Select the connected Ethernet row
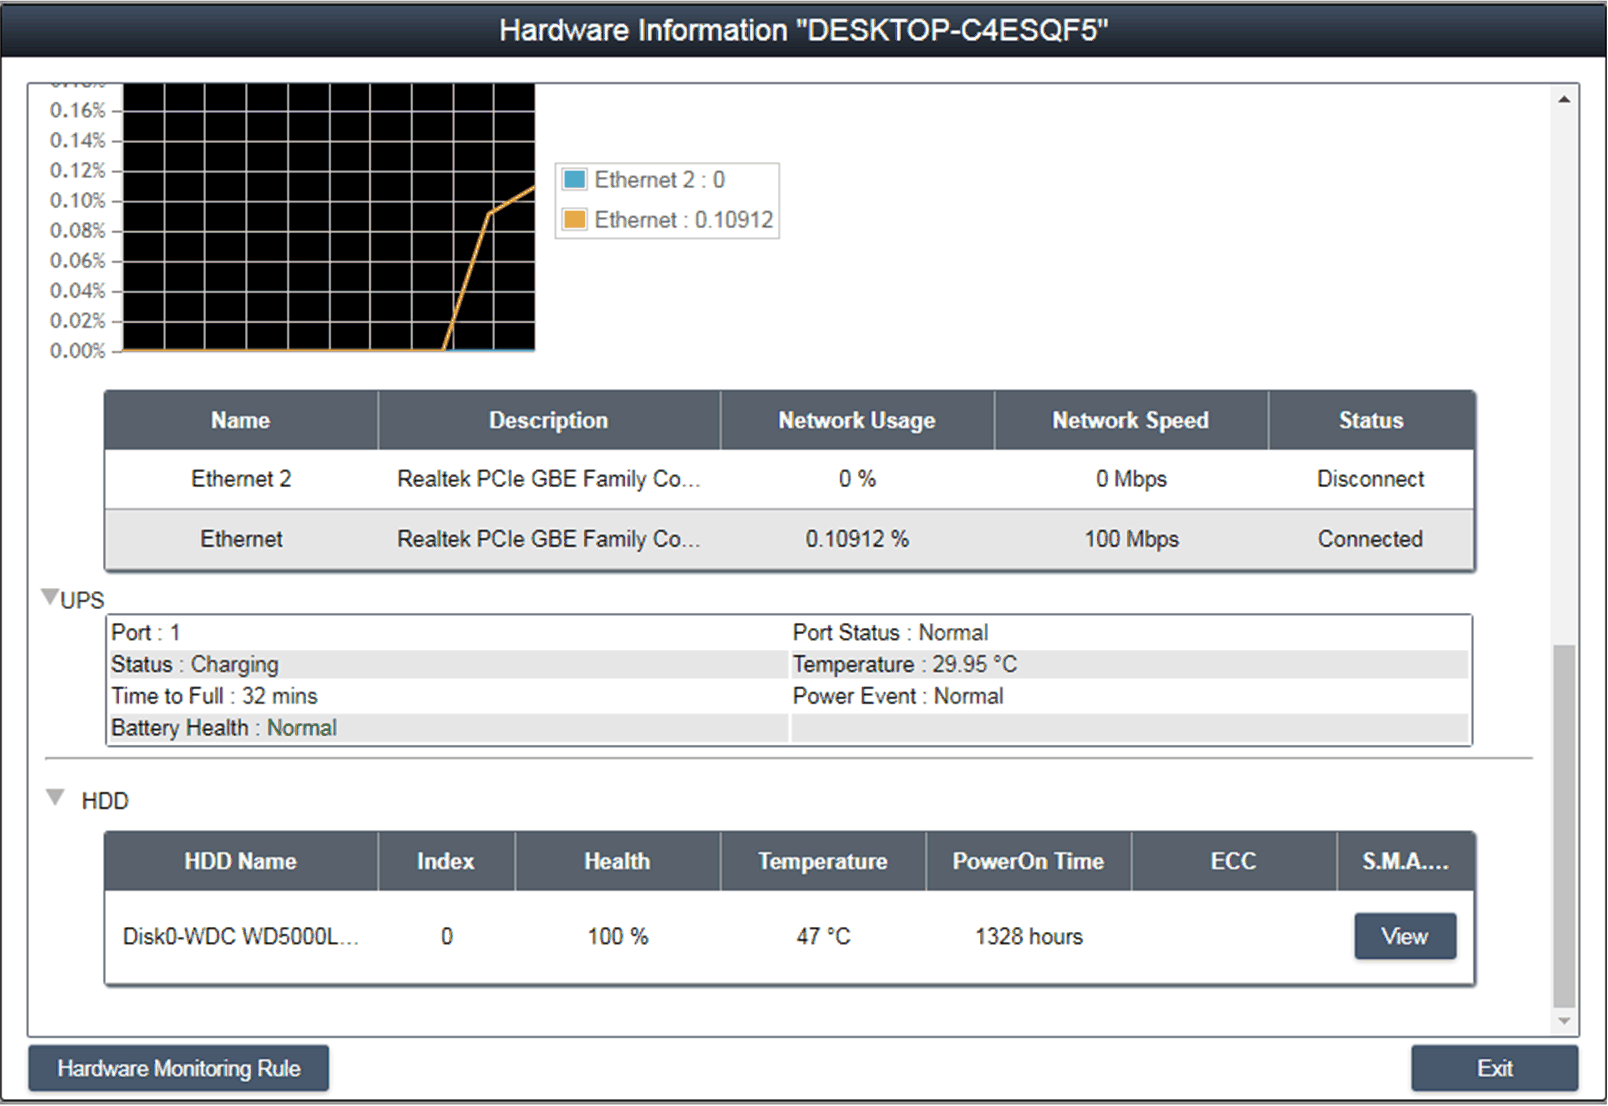Image resolution: width=1608 pixels, height=1106 pixels. [788, 539]
